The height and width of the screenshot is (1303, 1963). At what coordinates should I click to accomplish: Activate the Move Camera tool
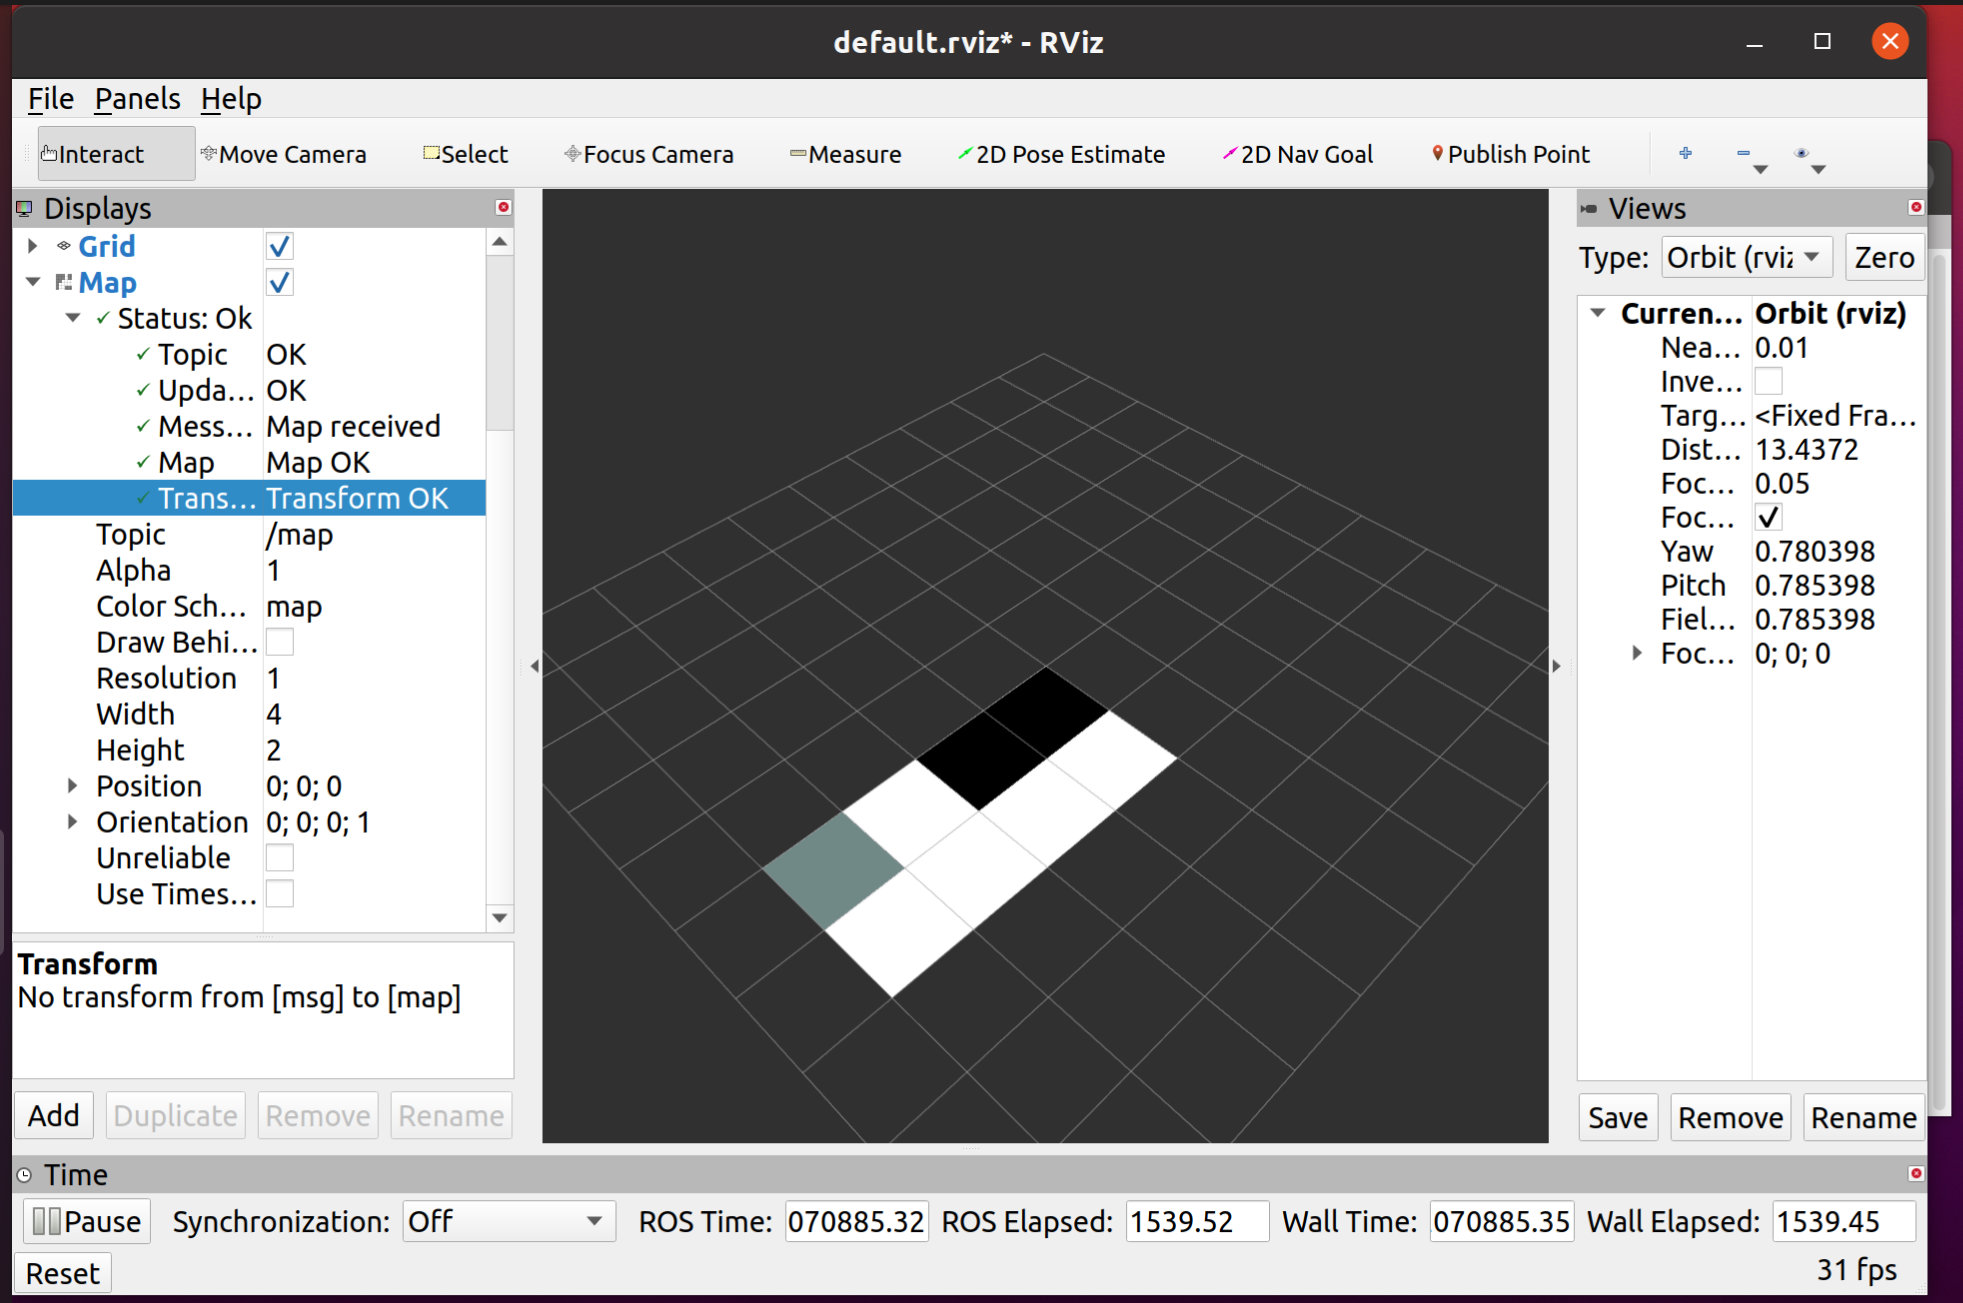[284, 154]
